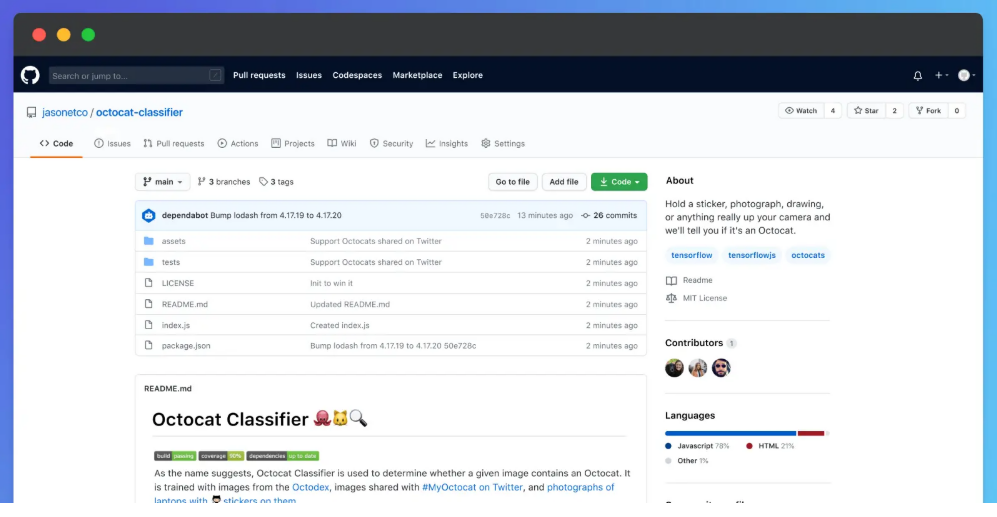
Task: Go to Marketplace
Action: tap(417, 75)
